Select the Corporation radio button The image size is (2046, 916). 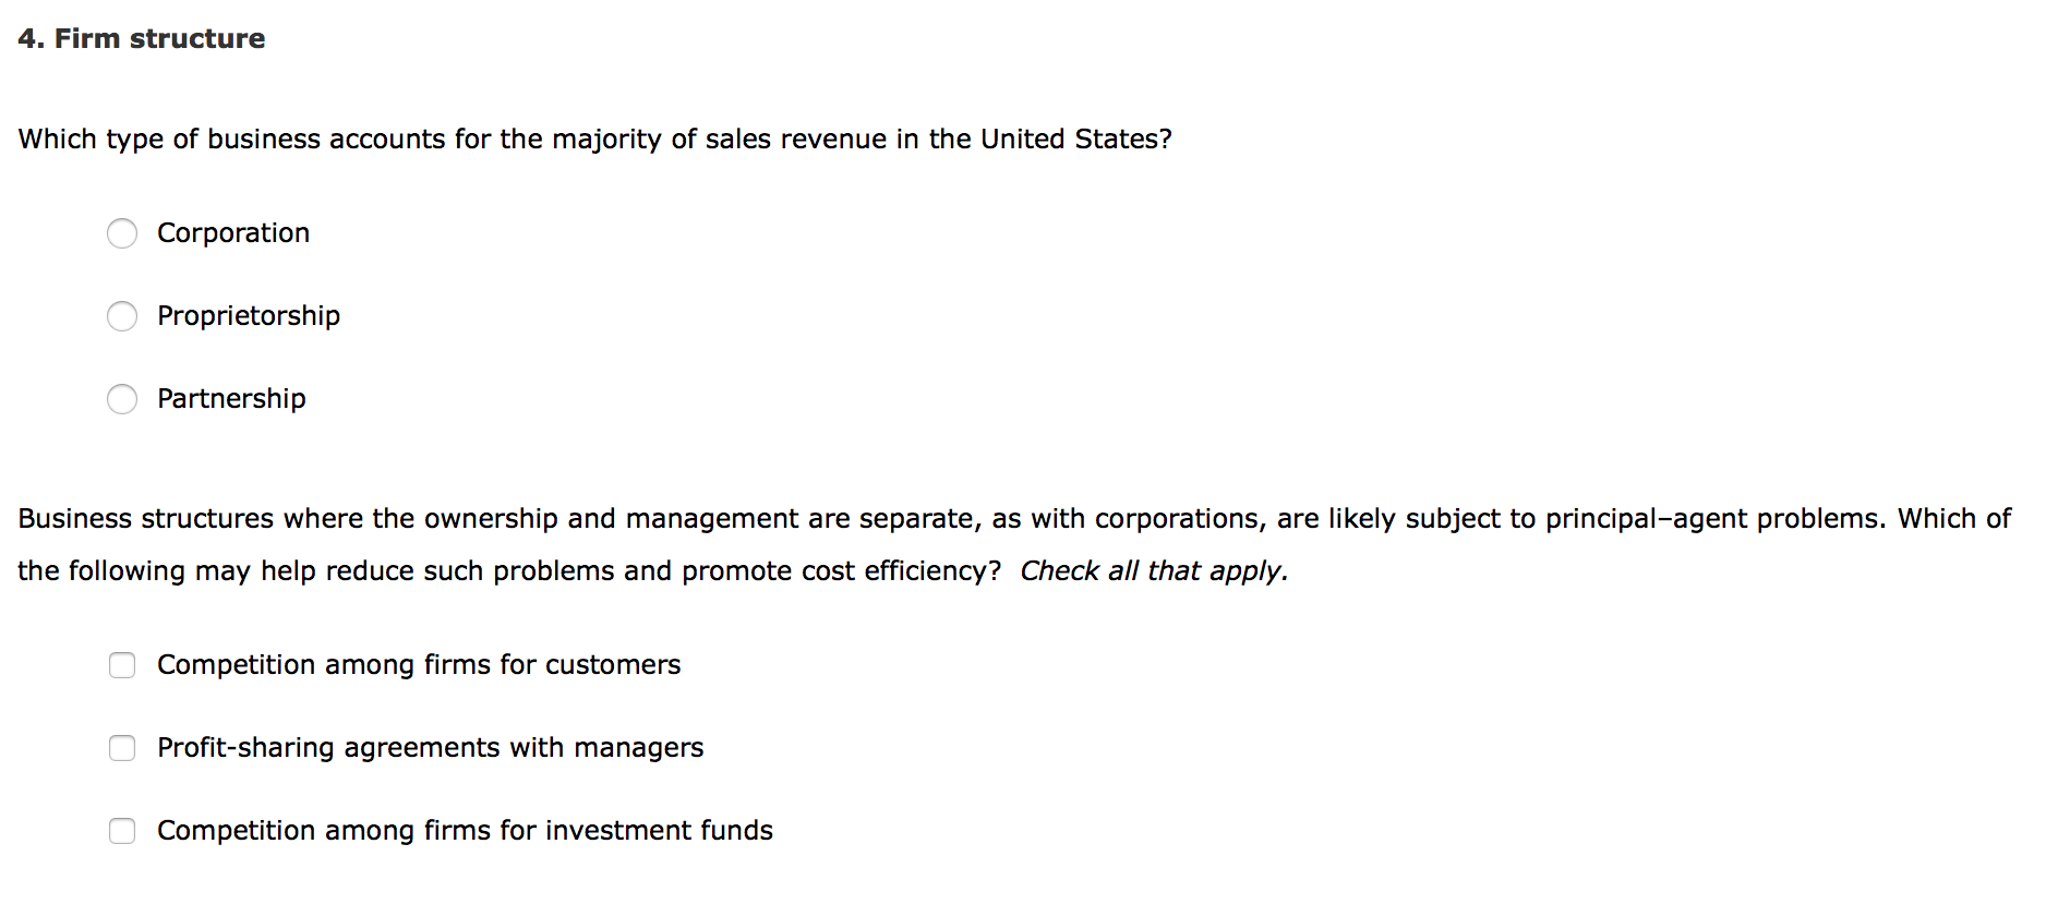click(x=122, y=234)
